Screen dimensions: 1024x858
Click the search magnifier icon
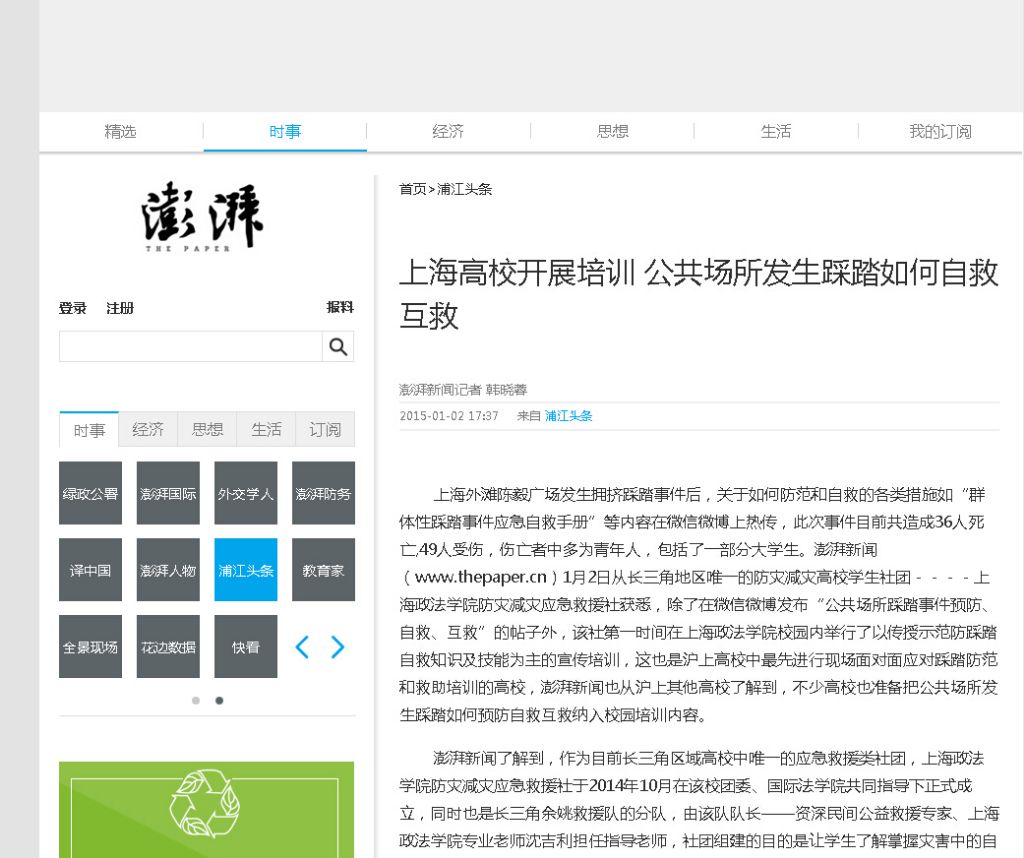pyautogui.click(x=338, y=347)
